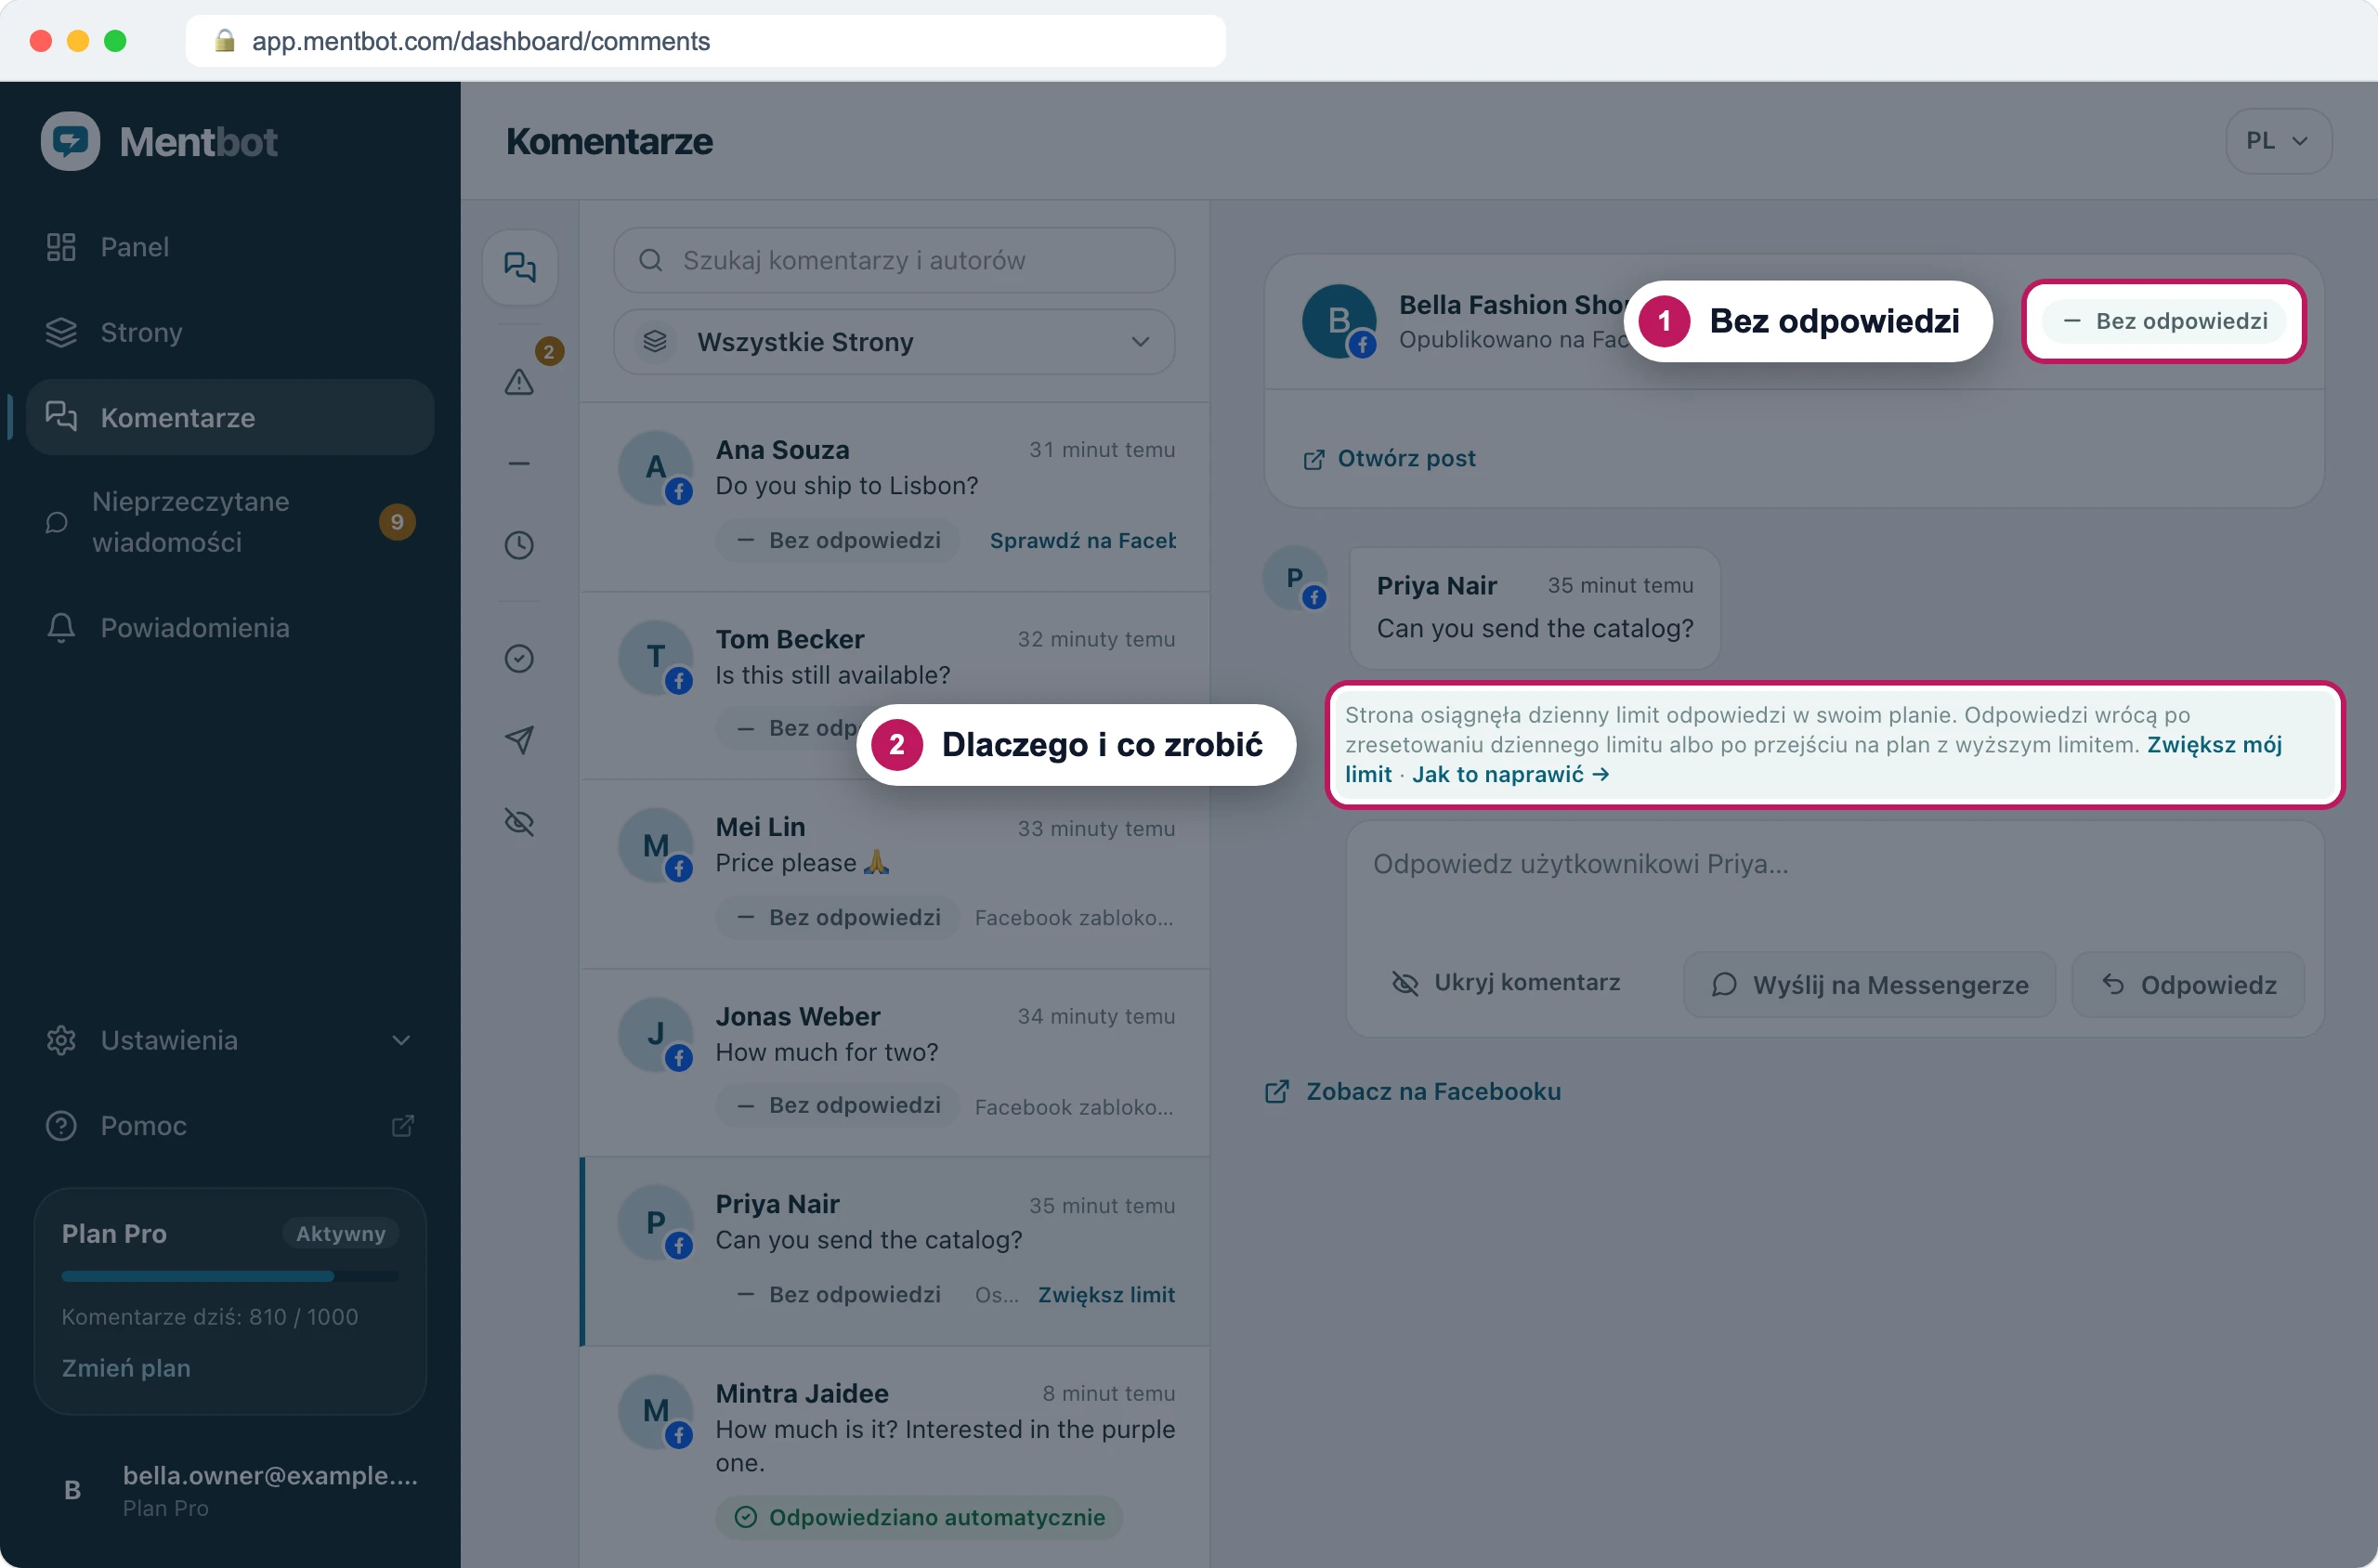This screenshot has height=1568, width=2378.
Task: Click Ukryj komentarz button
Action: 1506,983
